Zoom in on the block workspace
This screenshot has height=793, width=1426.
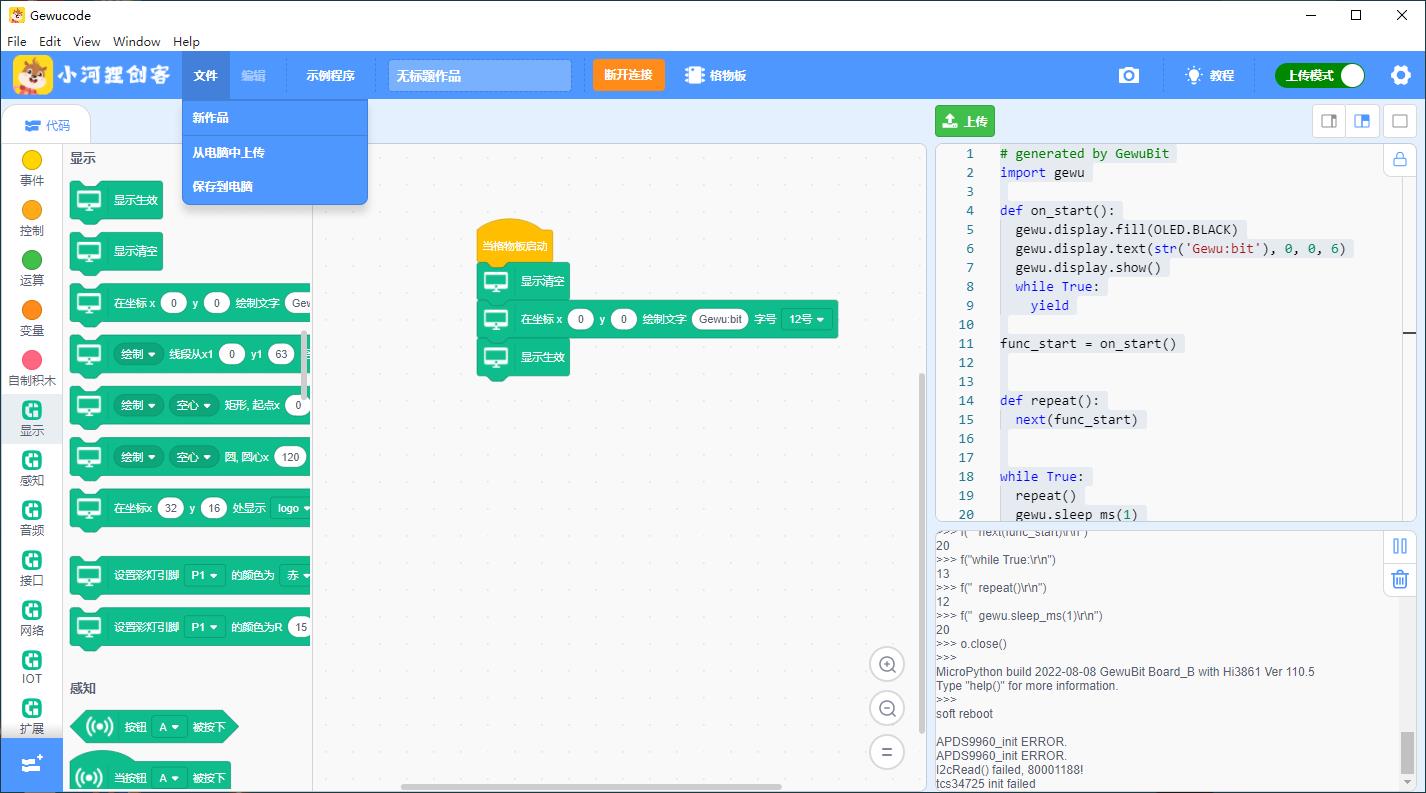(886, 665)
